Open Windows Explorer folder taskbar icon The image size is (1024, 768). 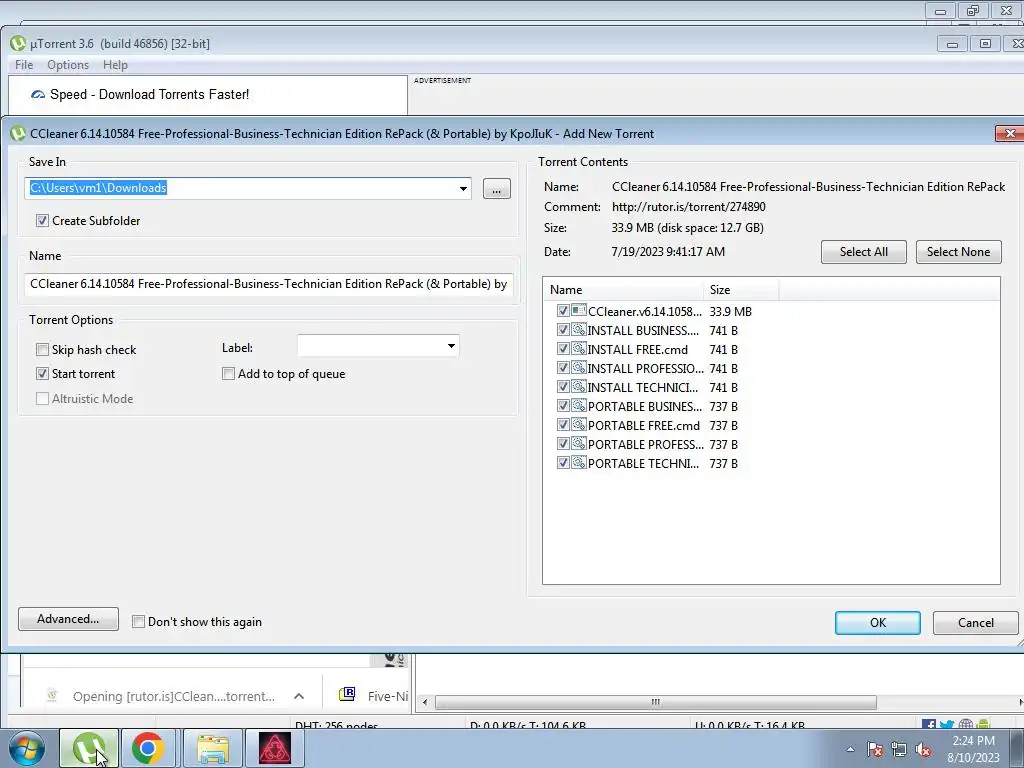213,748
